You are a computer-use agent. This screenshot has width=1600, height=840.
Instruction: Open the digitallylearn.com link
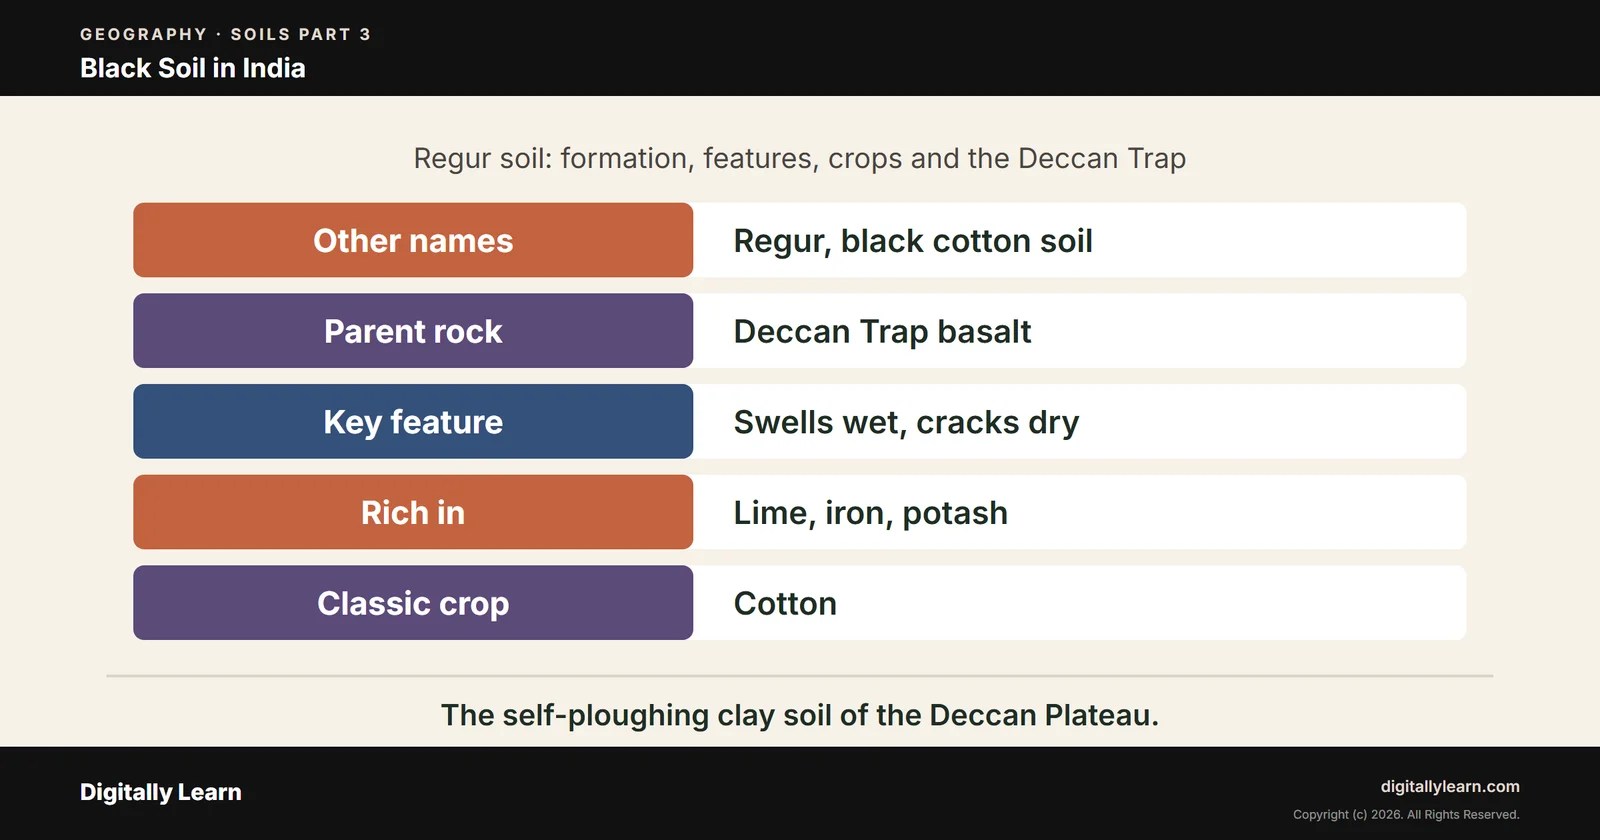(1450, 786)
